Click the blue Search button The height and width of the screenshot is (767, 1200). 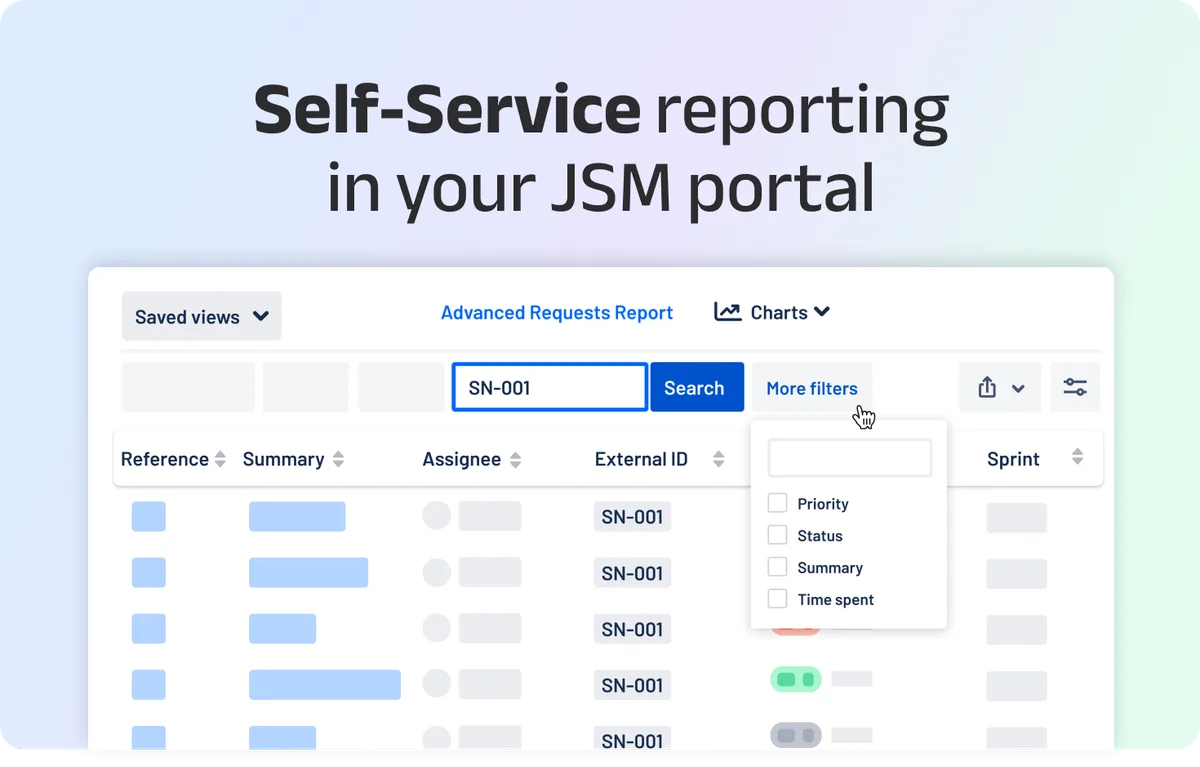pos(697,387)
